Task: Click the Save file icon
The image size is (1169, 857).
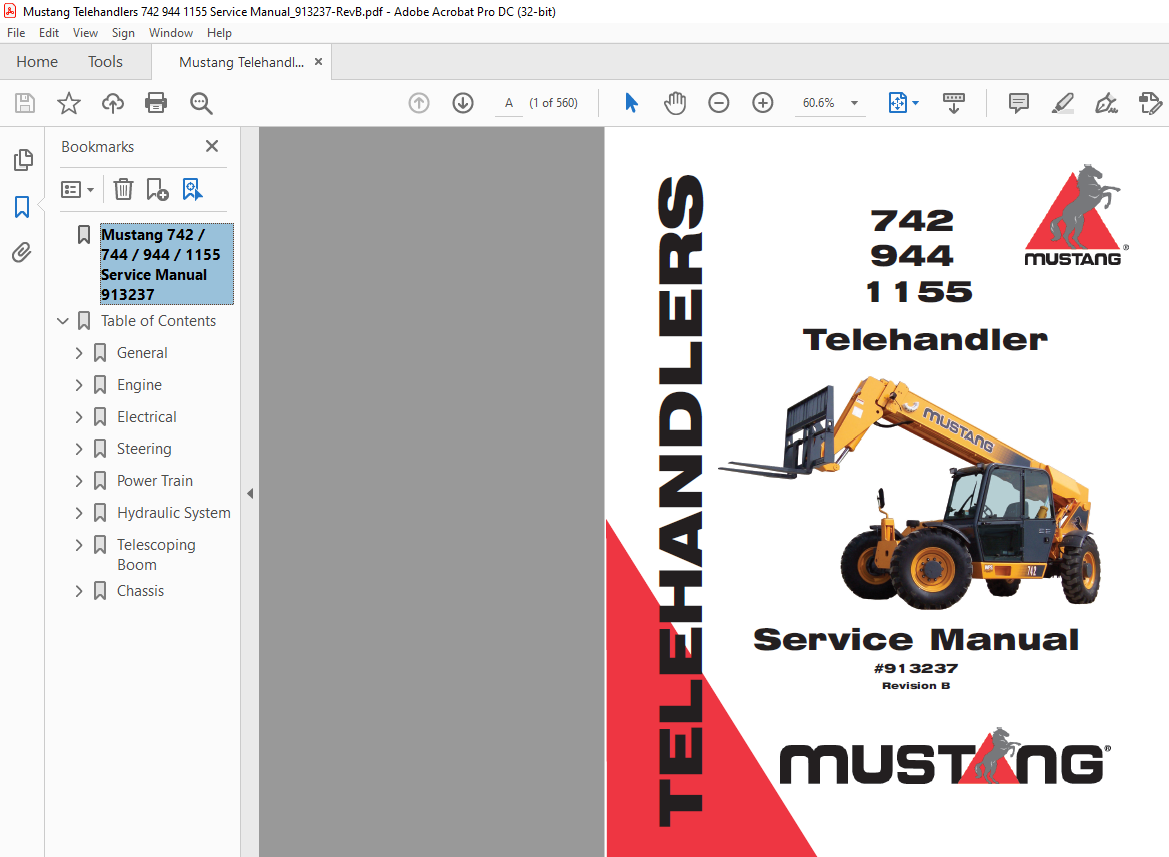Action: point(25,103)
